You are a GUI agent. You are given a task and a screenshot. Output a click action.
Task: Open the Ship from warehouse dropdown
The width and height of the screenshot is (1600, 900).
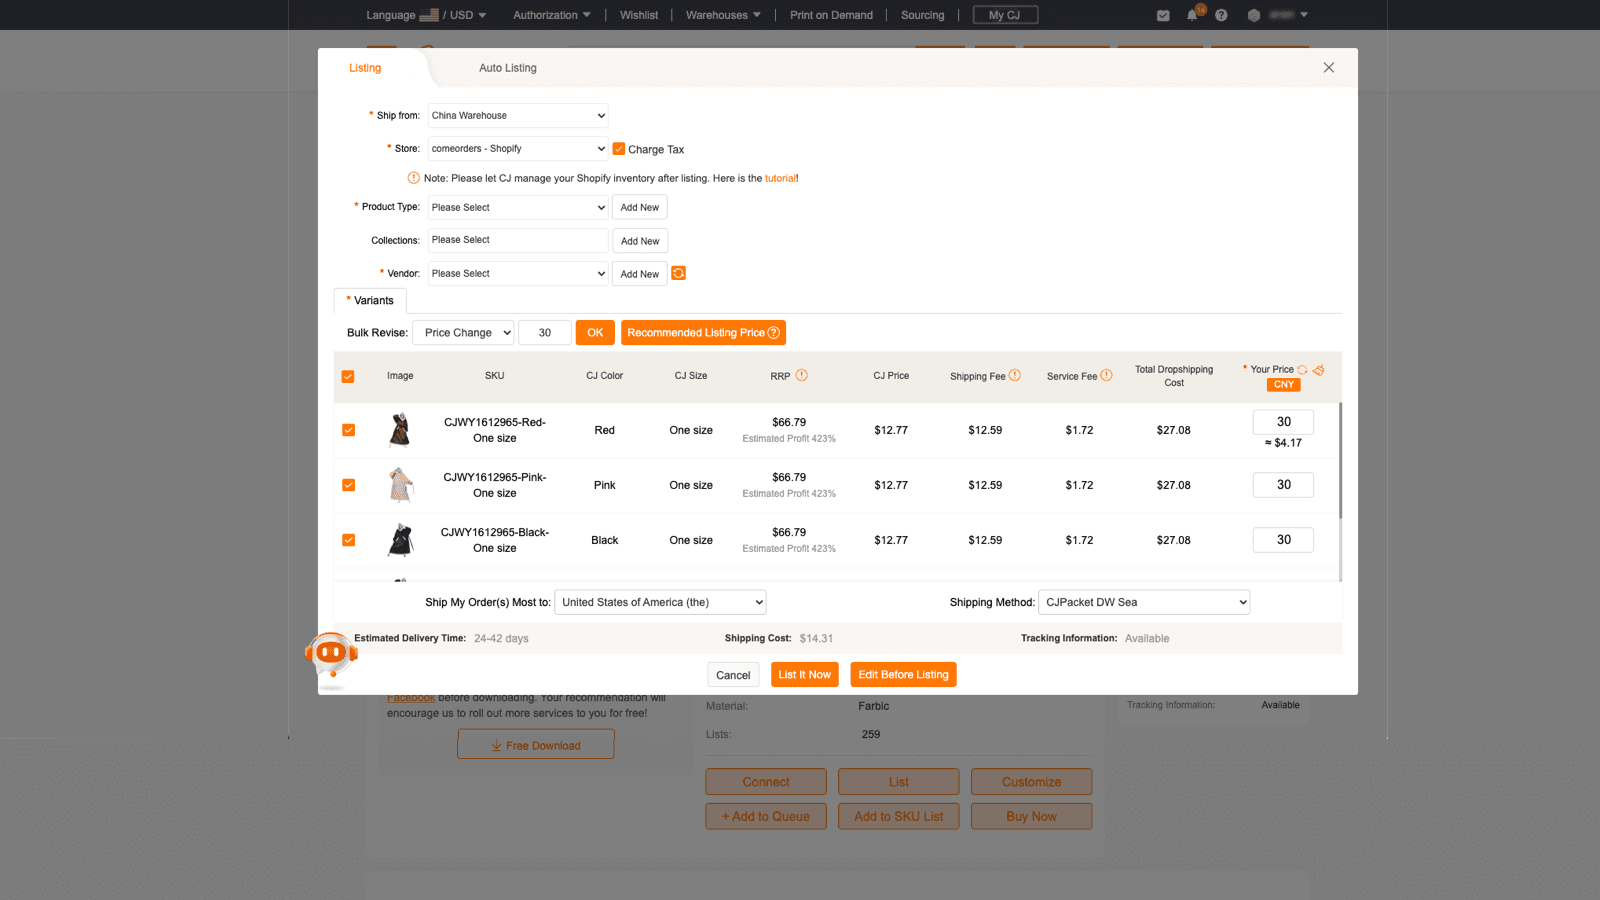517,115
